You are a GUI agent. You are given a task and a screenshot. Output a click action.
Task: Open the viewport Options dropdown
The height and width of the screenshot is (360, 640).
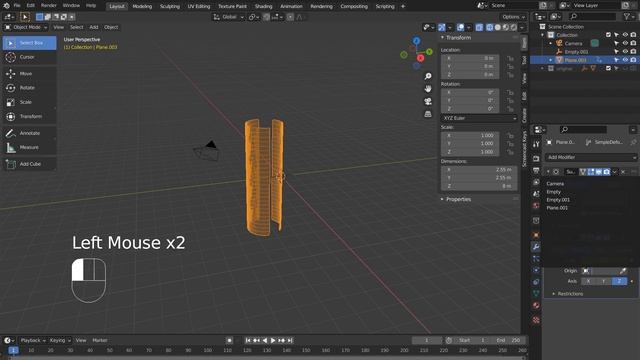click(x=513, y=17)
